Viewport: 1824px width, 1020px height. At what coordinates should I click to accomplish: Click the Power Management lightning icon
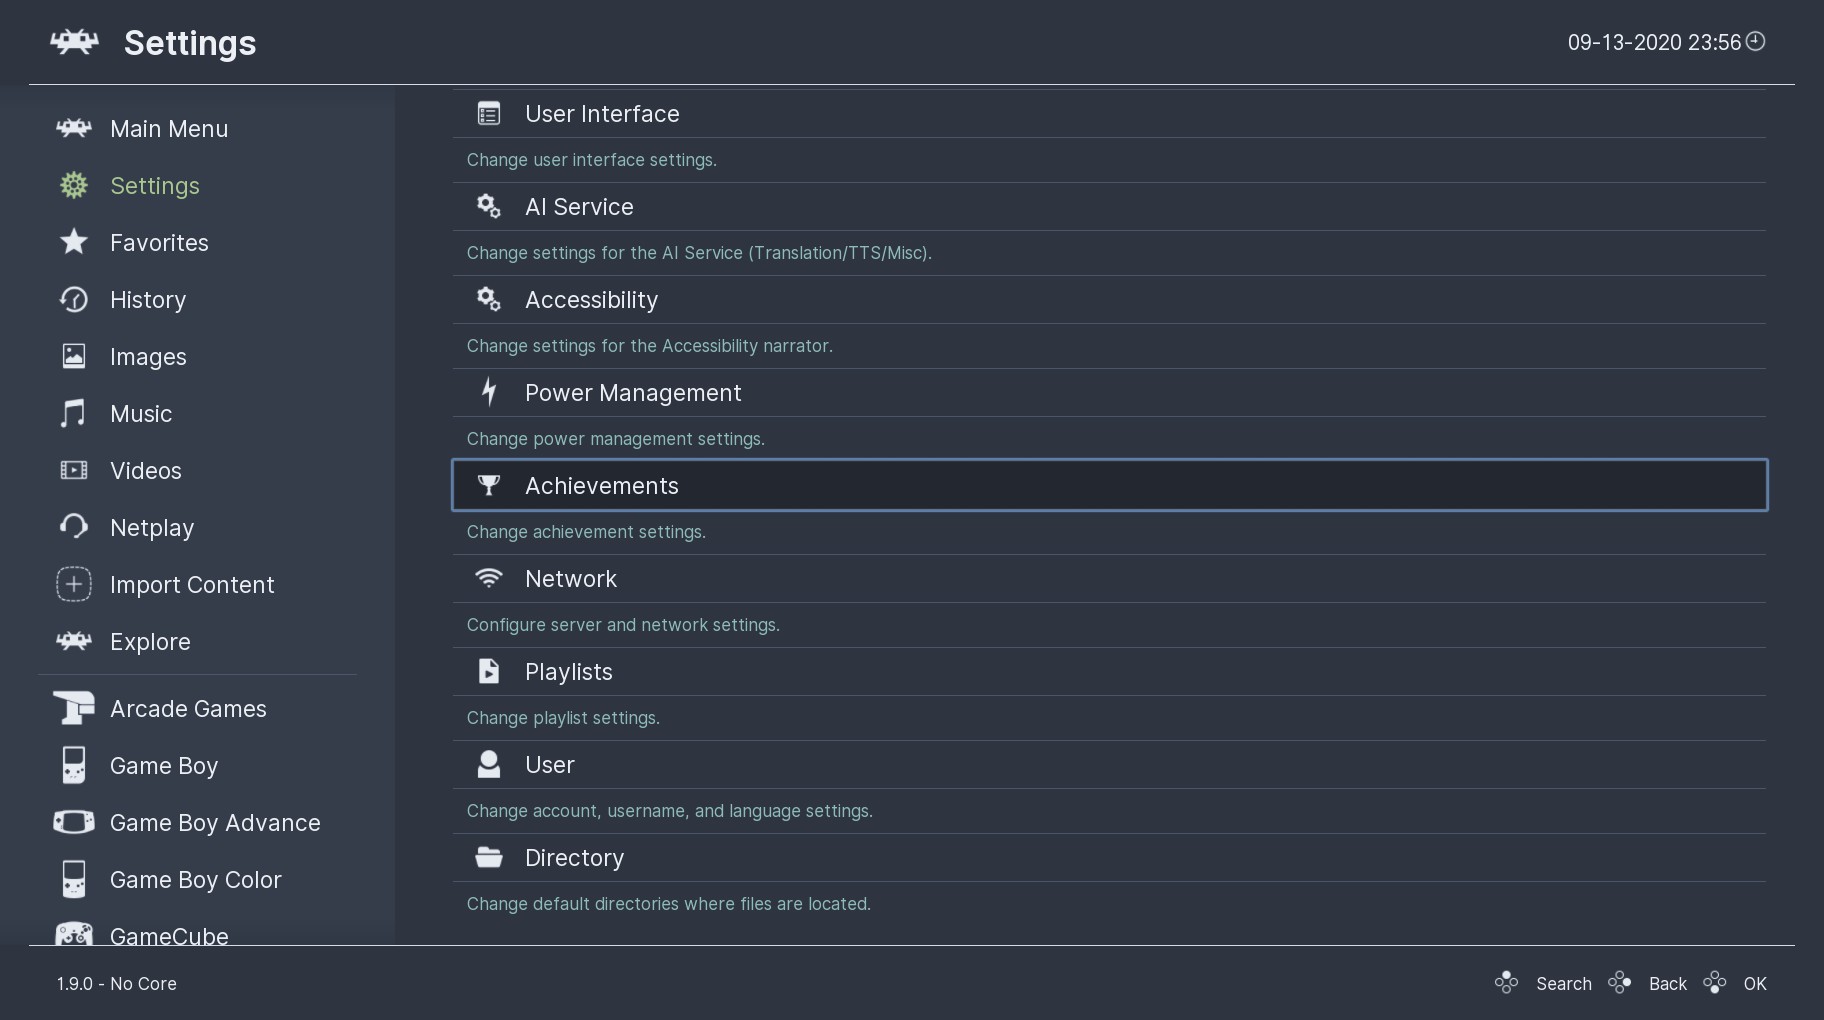point(488,392)
